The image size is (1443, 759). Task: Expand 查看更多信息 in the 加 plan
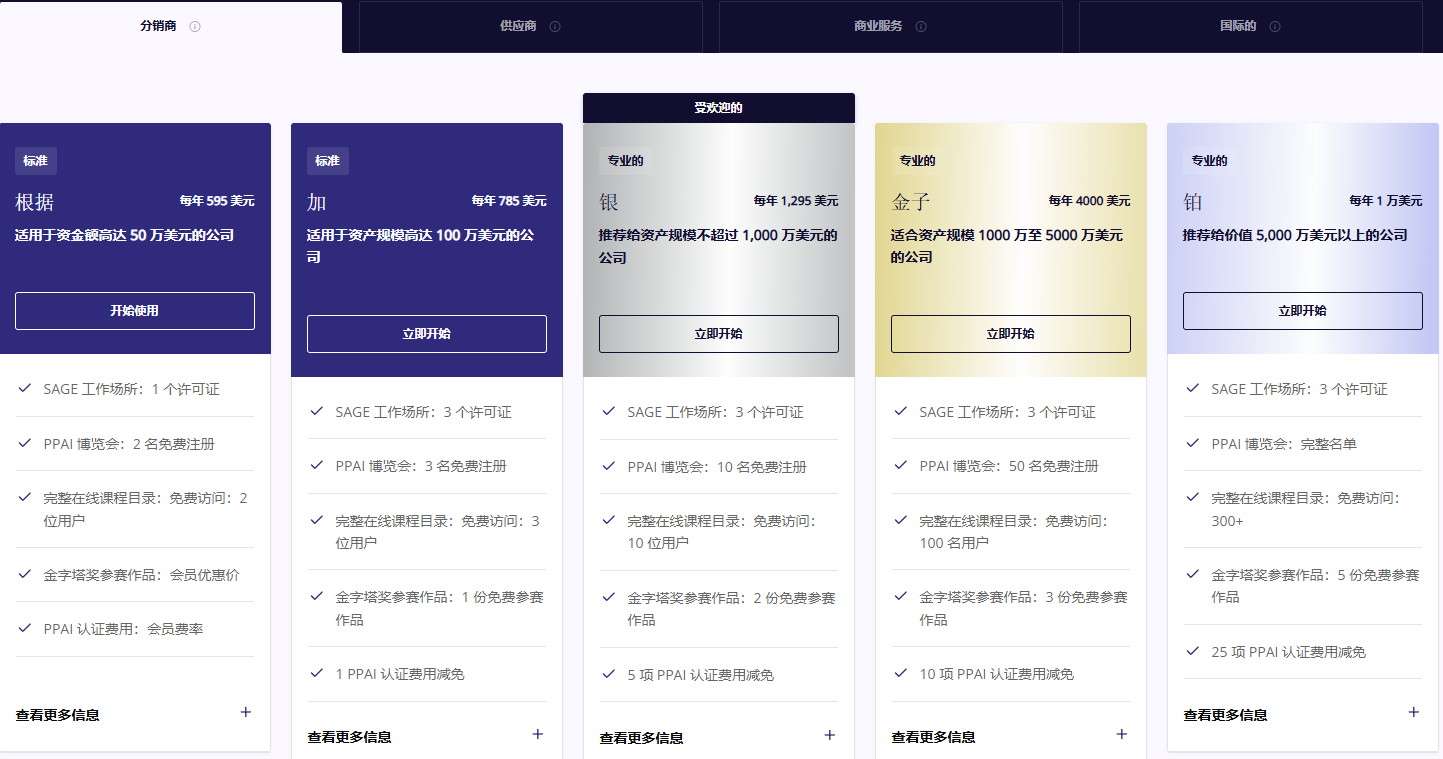(538, 735)
